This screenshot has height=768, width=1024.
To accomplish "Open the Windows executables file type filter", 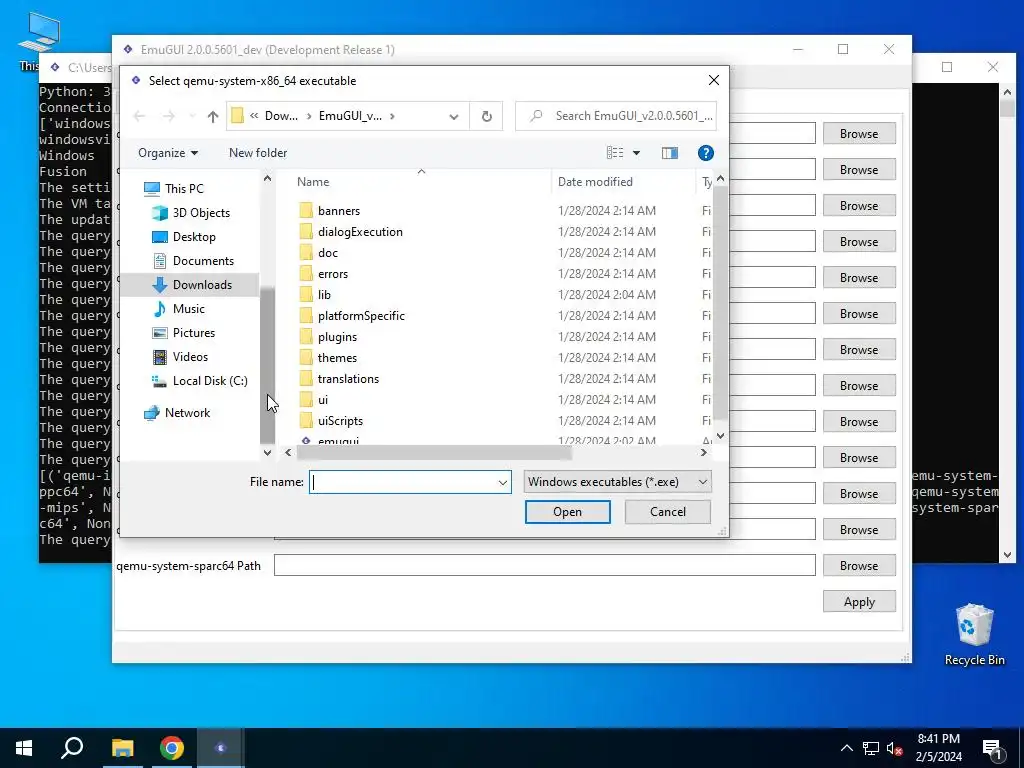I will [617, 482].
